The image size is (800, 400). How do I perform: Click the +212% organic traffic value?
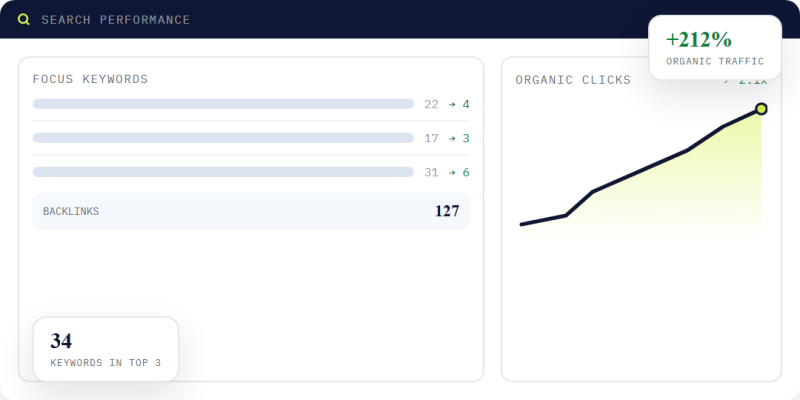(699, 39)
